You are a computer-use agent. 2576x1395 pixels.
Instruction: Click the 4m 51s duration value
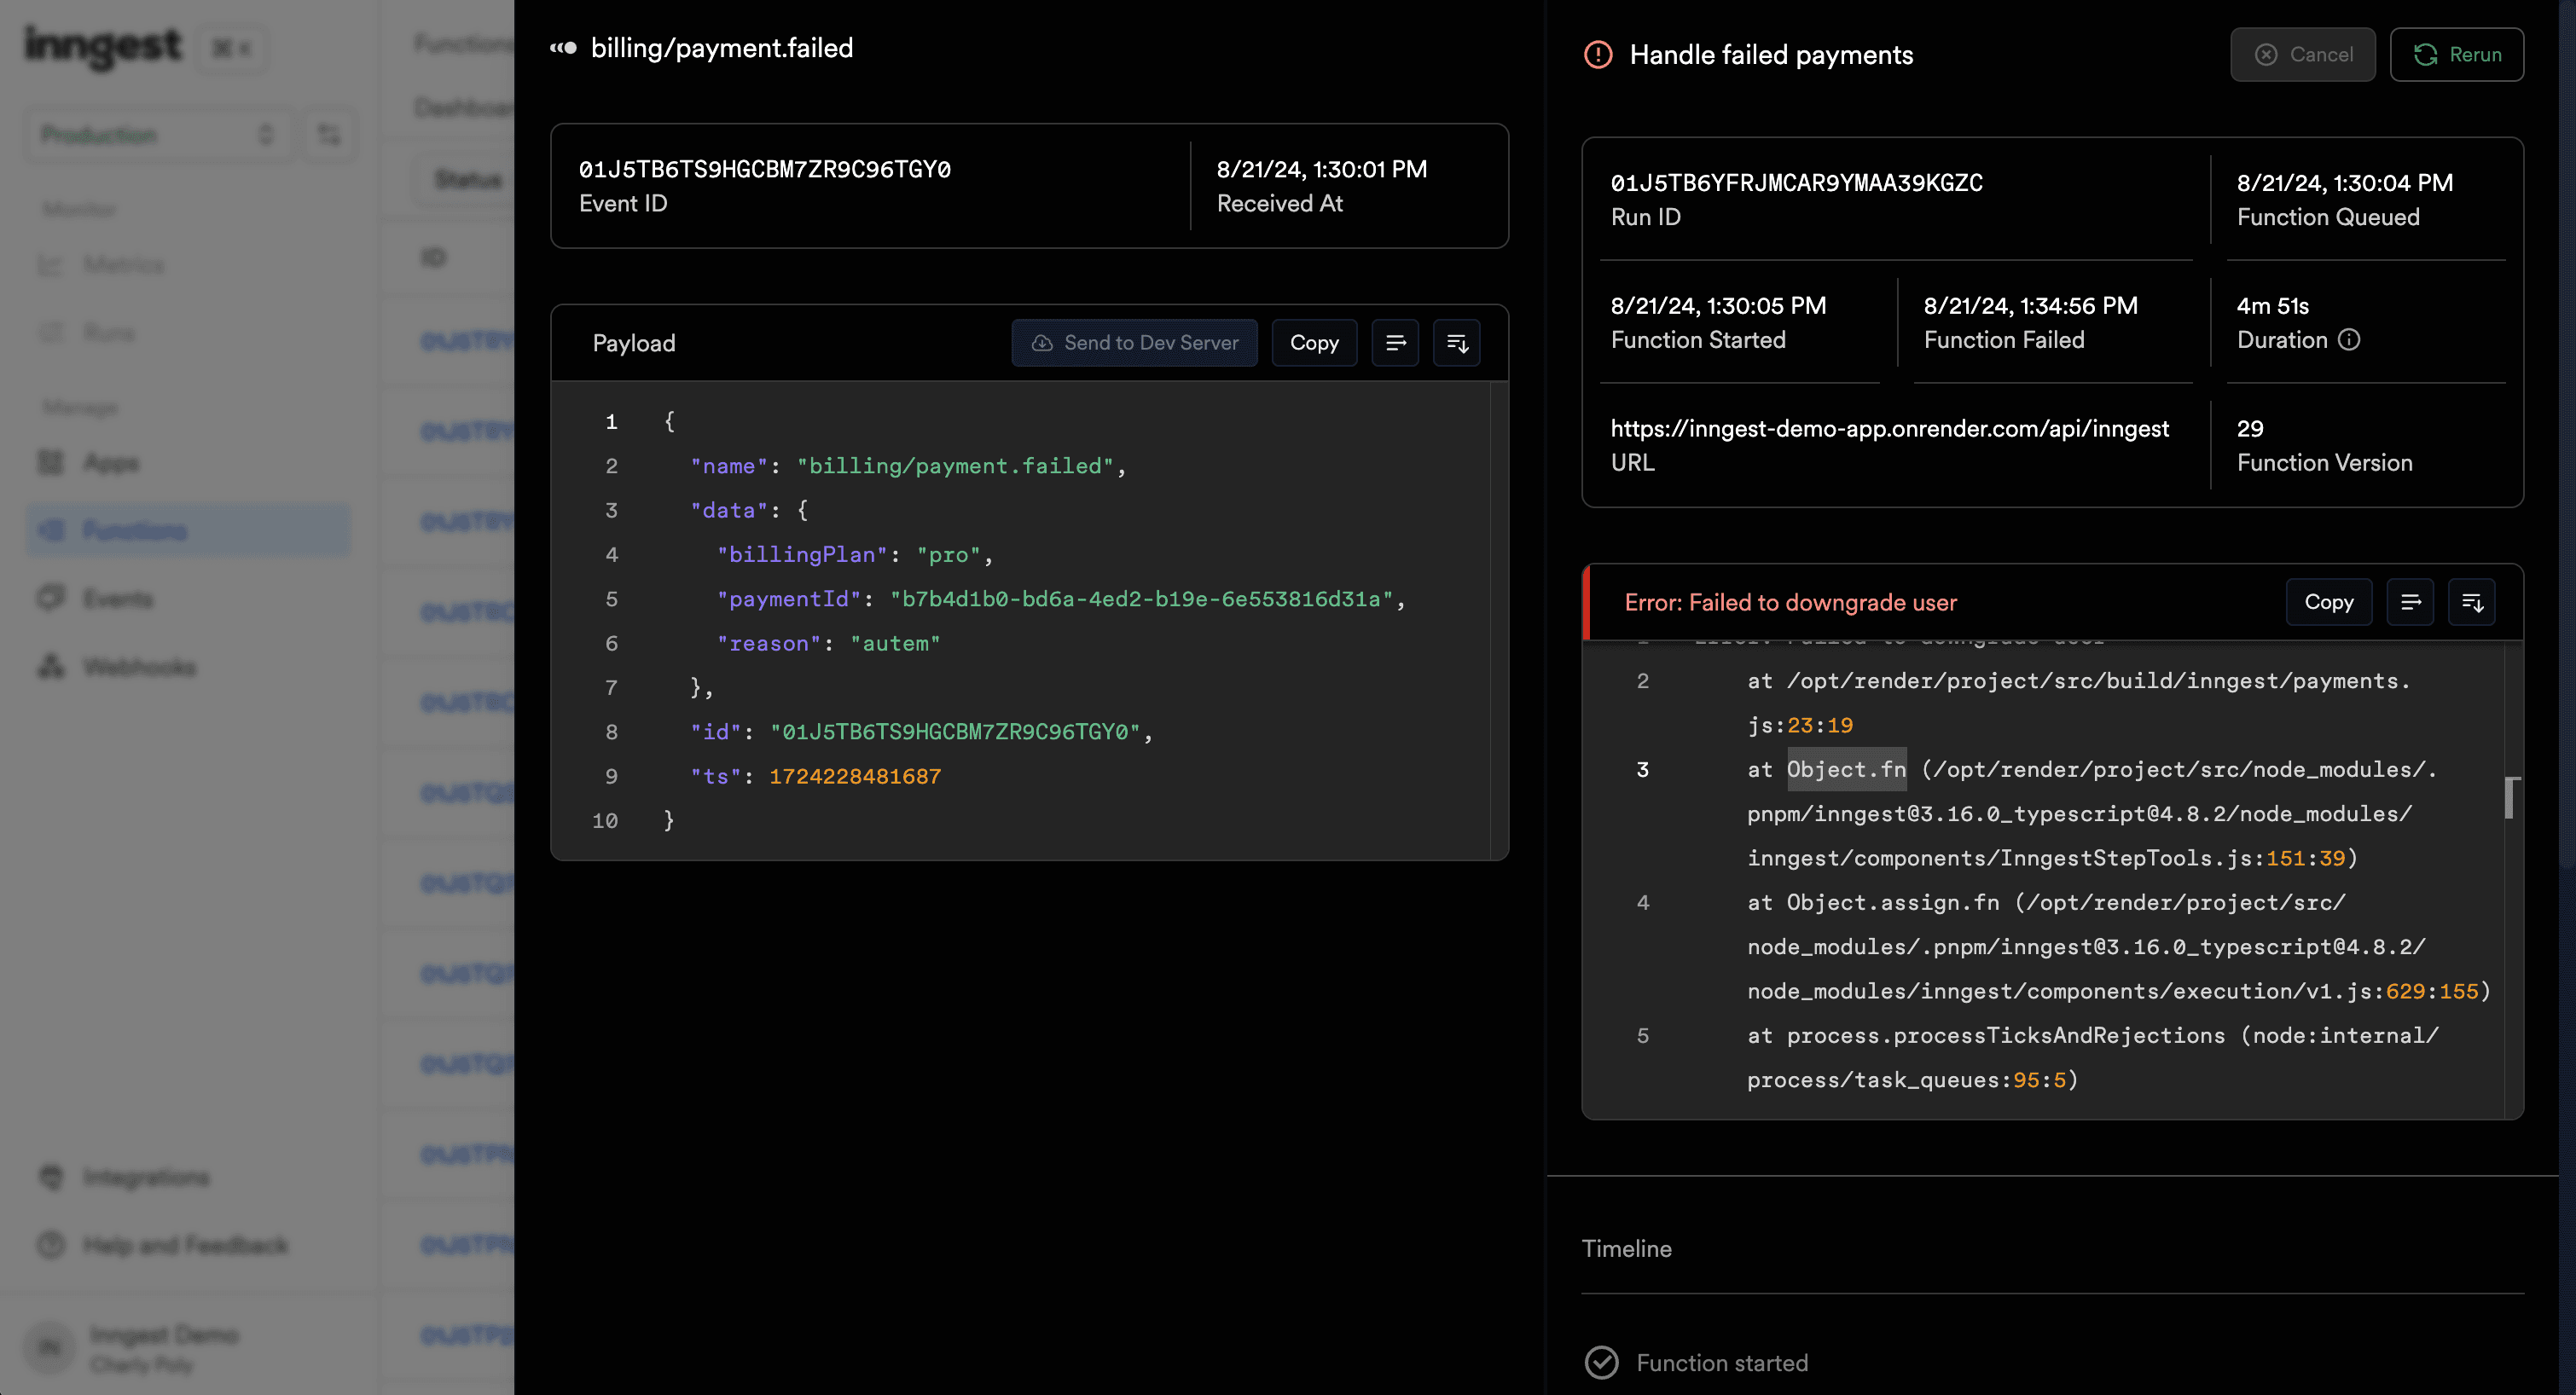click(x=2272, y=305)
